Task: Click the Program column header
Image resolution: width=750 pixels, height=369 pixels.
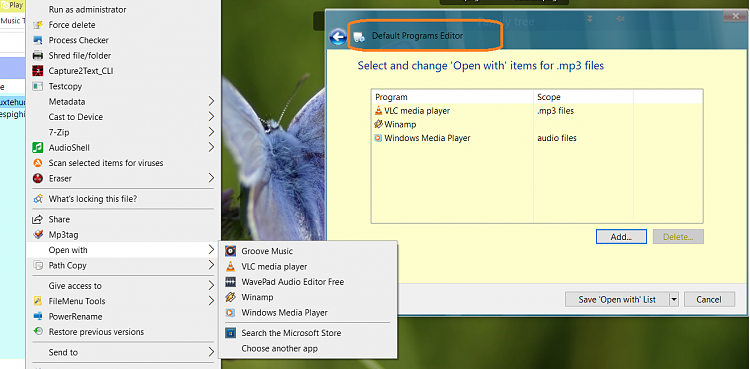Action: [x=452, y=97]
